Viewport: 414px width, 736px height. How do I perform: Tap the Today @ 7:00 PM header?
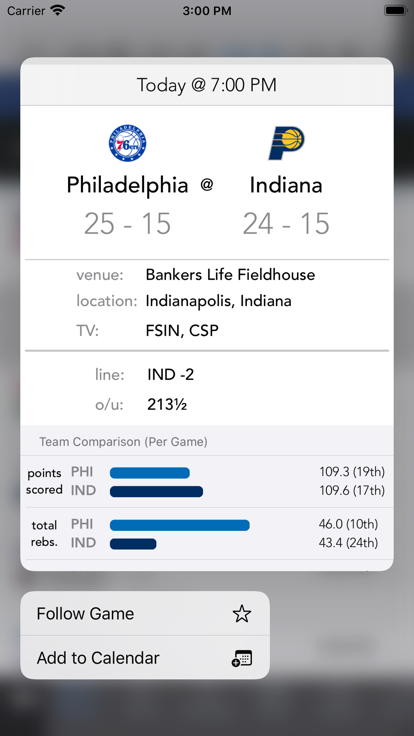[207, 85]
